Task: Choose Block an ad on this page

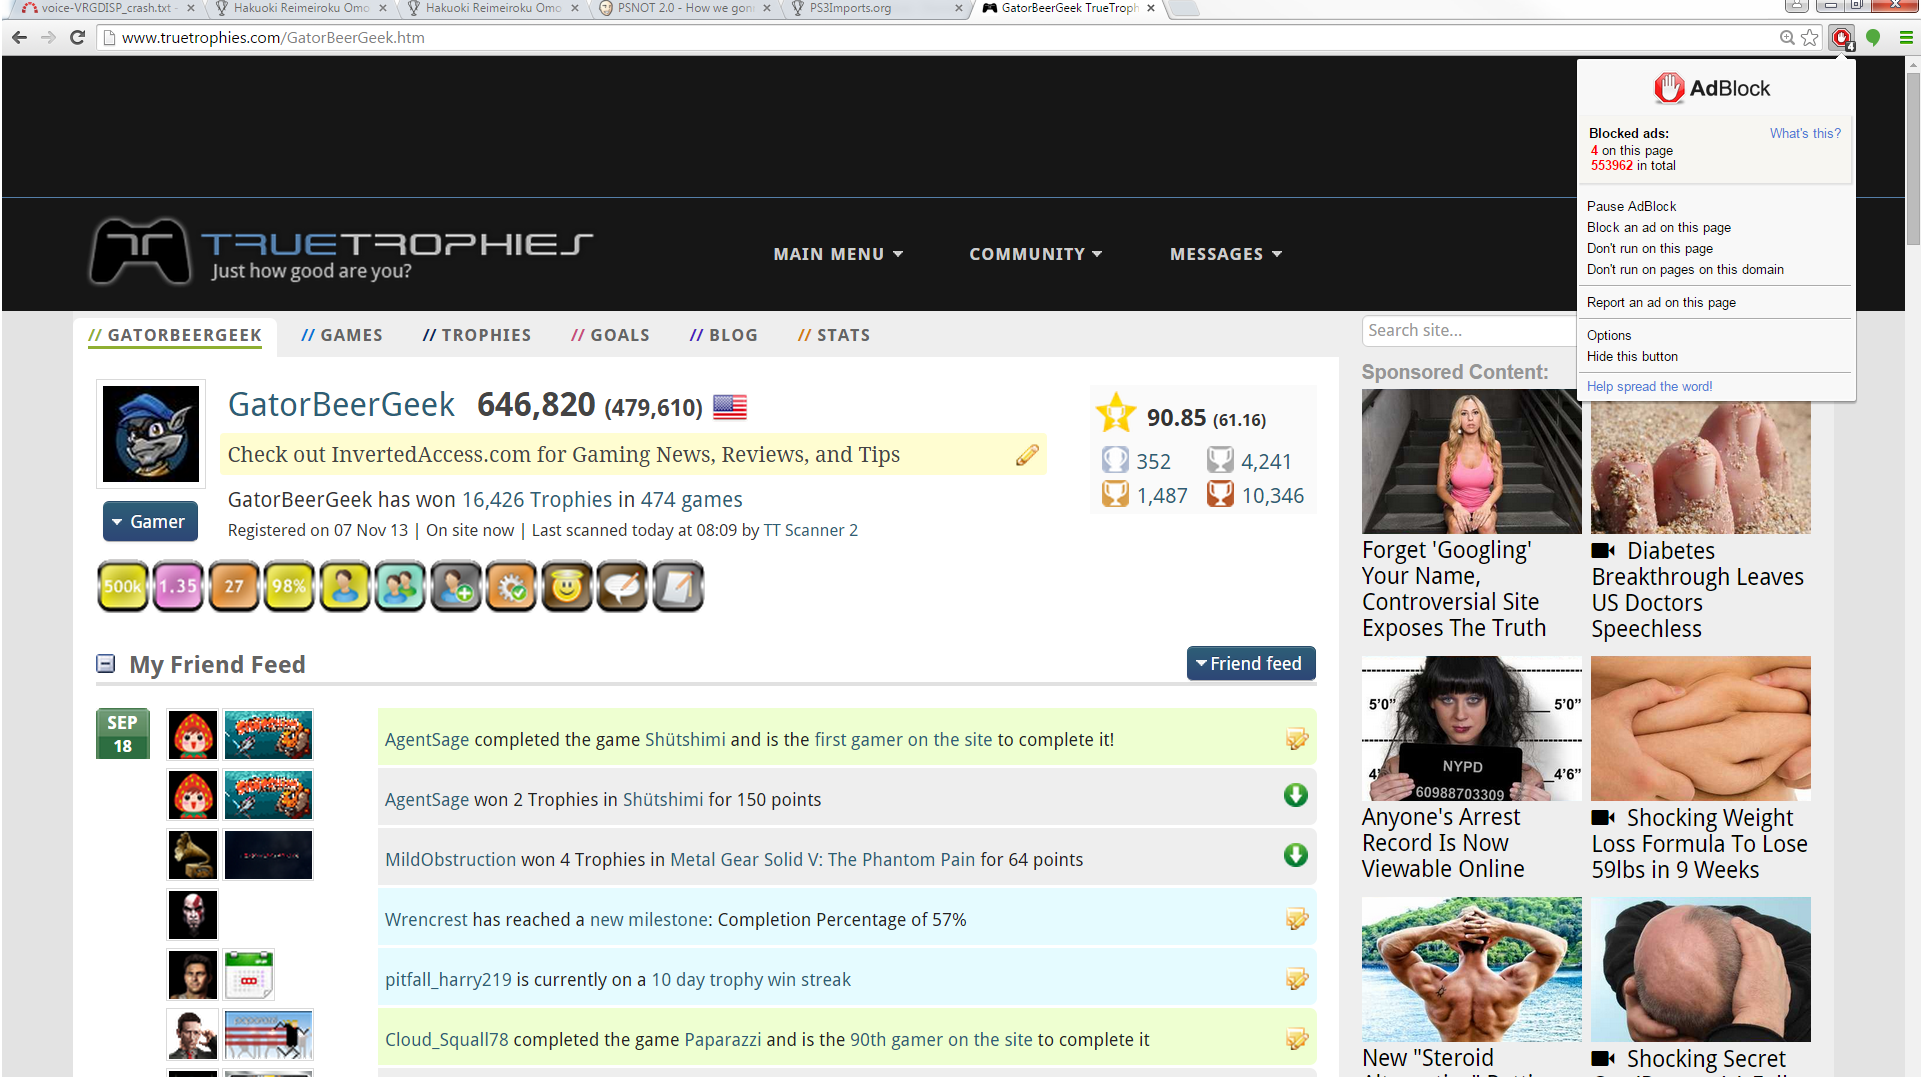Action: pos(1658,227)
